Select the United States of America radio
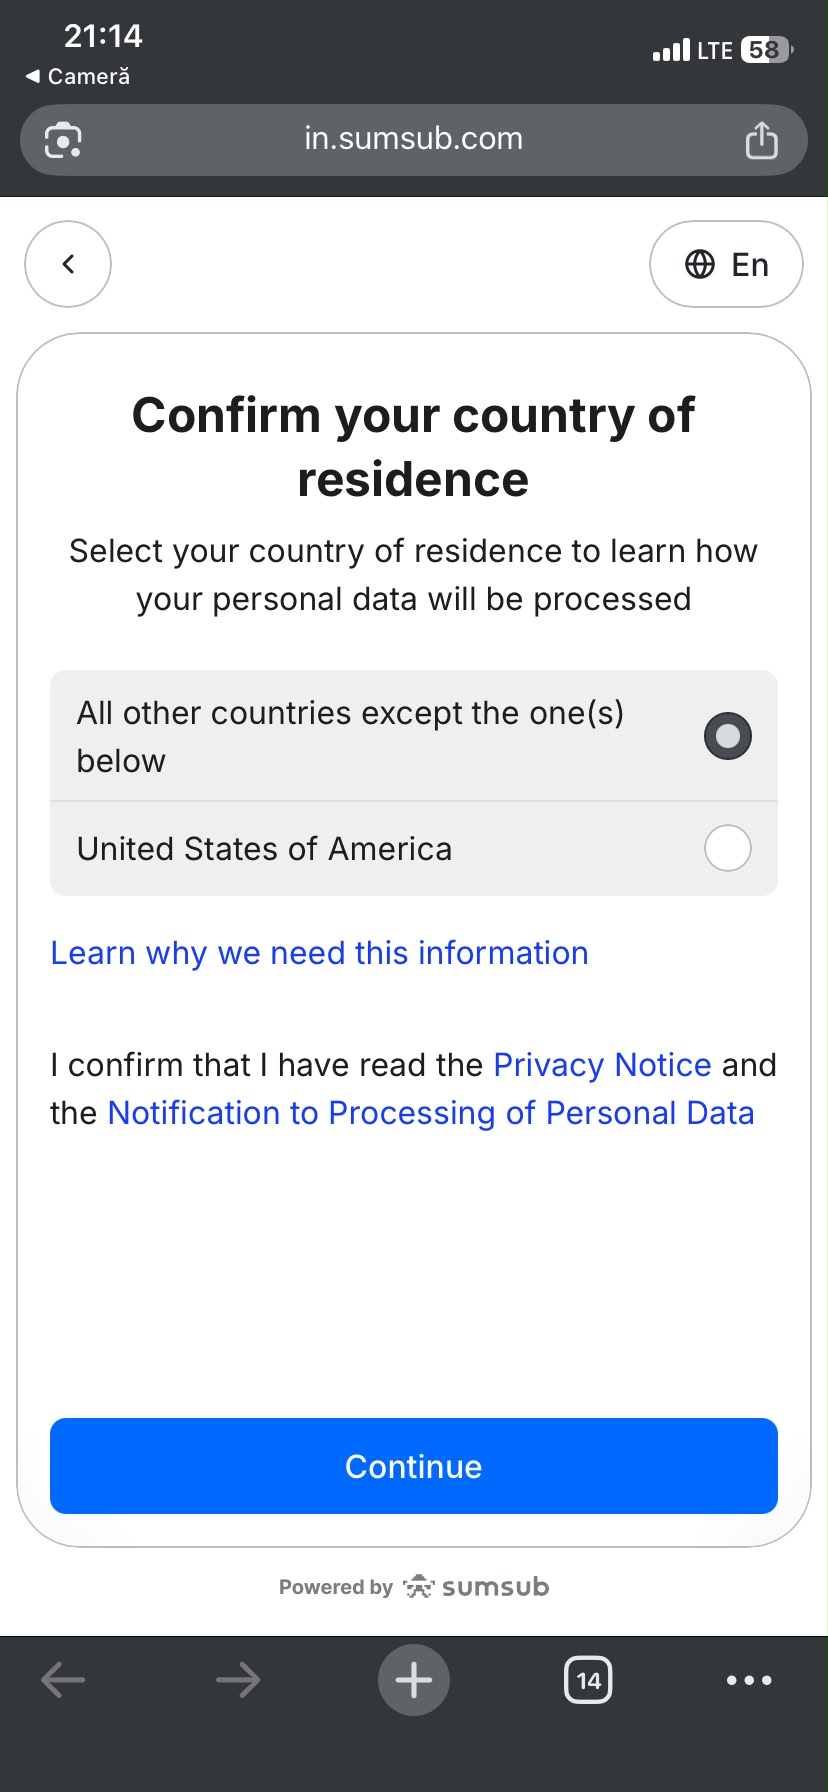The width and height of the screenshot is (828, 1792). click(x=727, y=848)
